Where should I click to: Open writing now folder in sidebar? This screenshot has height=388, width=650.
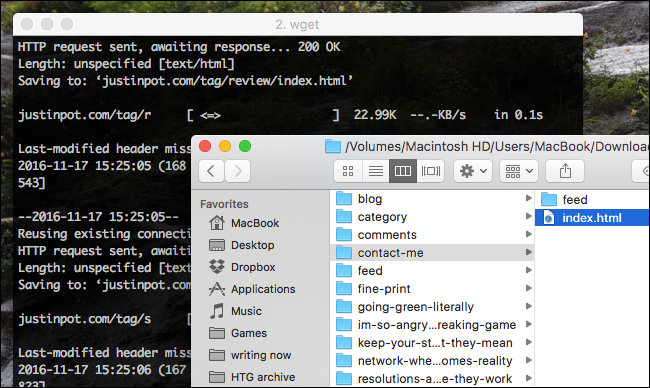(x=250, y=355)
